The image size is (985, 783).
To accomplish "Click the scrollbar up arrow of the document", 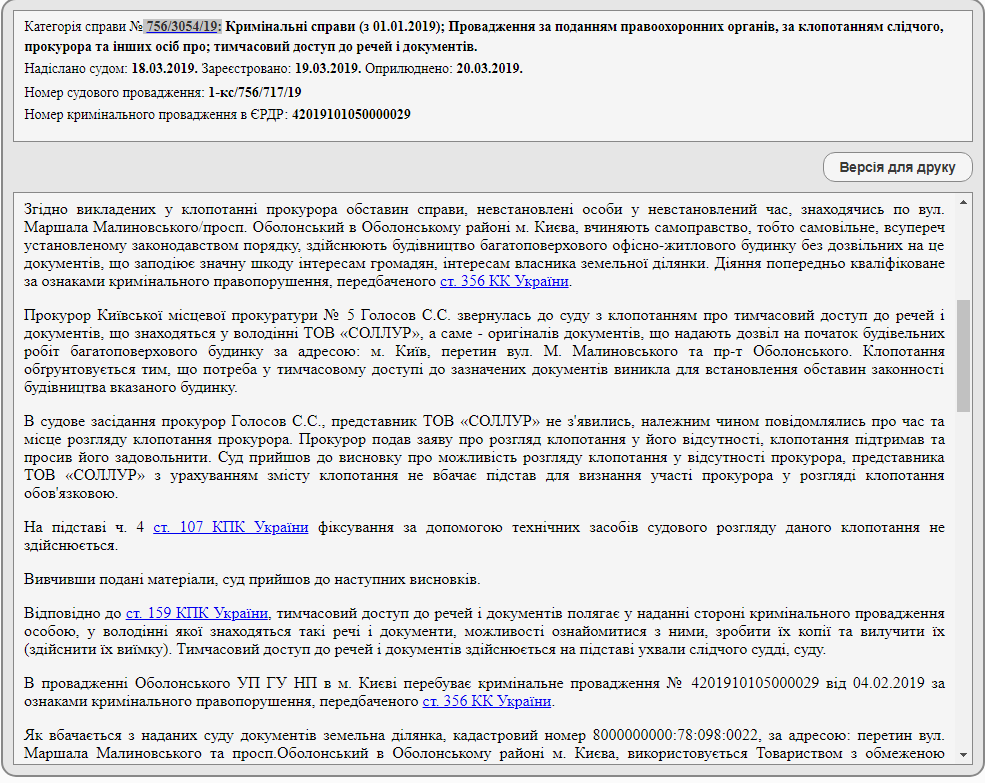I will pos(963,202).
